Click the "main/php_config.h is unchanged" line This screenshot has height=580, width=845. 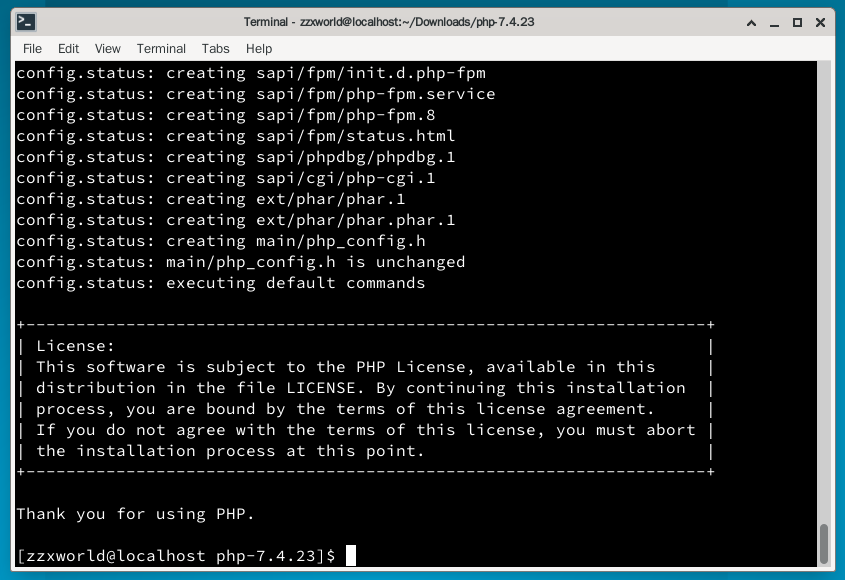315,262
